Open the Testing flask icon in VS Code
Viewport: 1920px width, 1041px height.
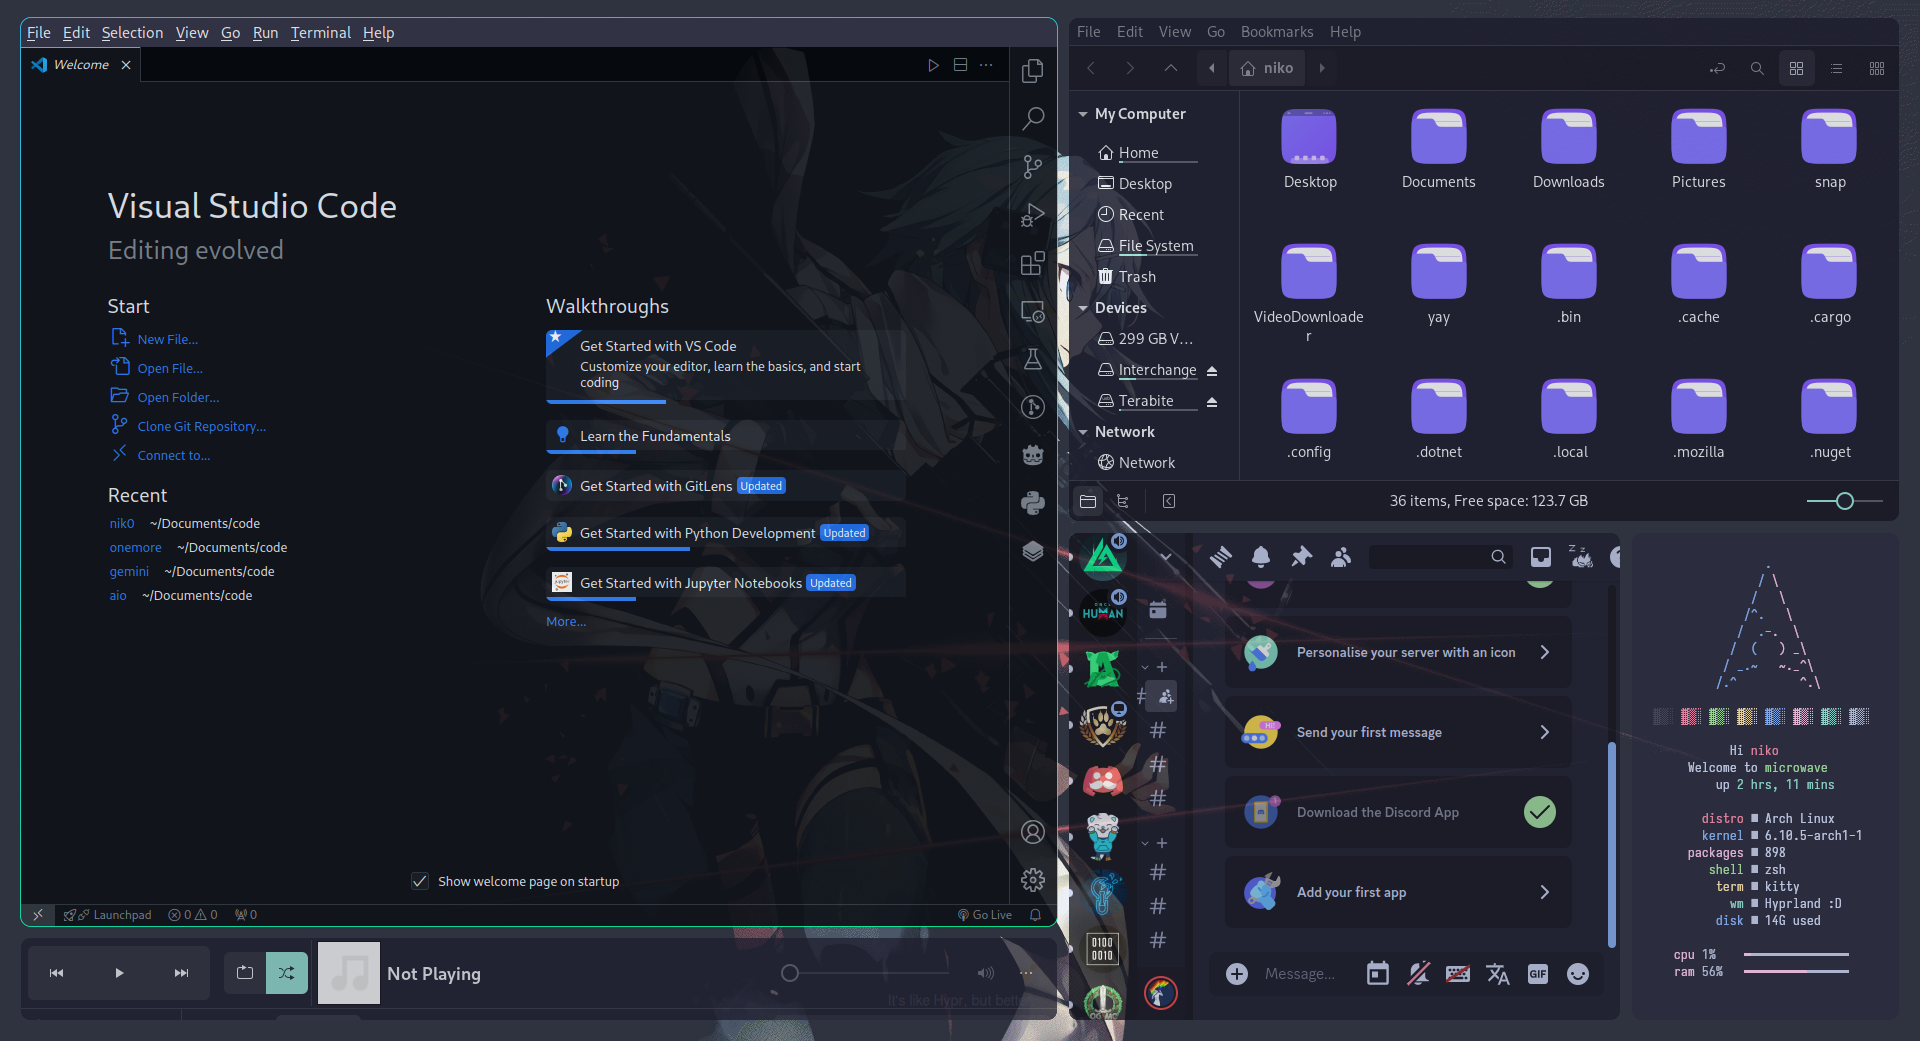[x=1033, y=359]
